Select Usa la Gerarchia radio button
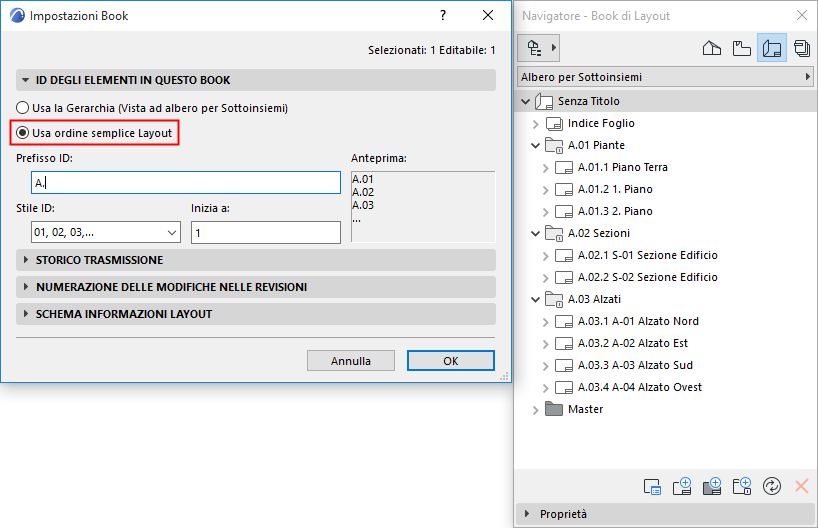Screen dimensions: 818x528 coord(22,108)
